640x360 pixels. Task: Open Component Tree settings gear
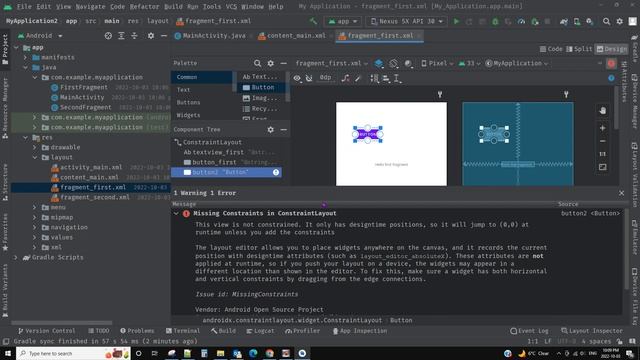point(270,129)
